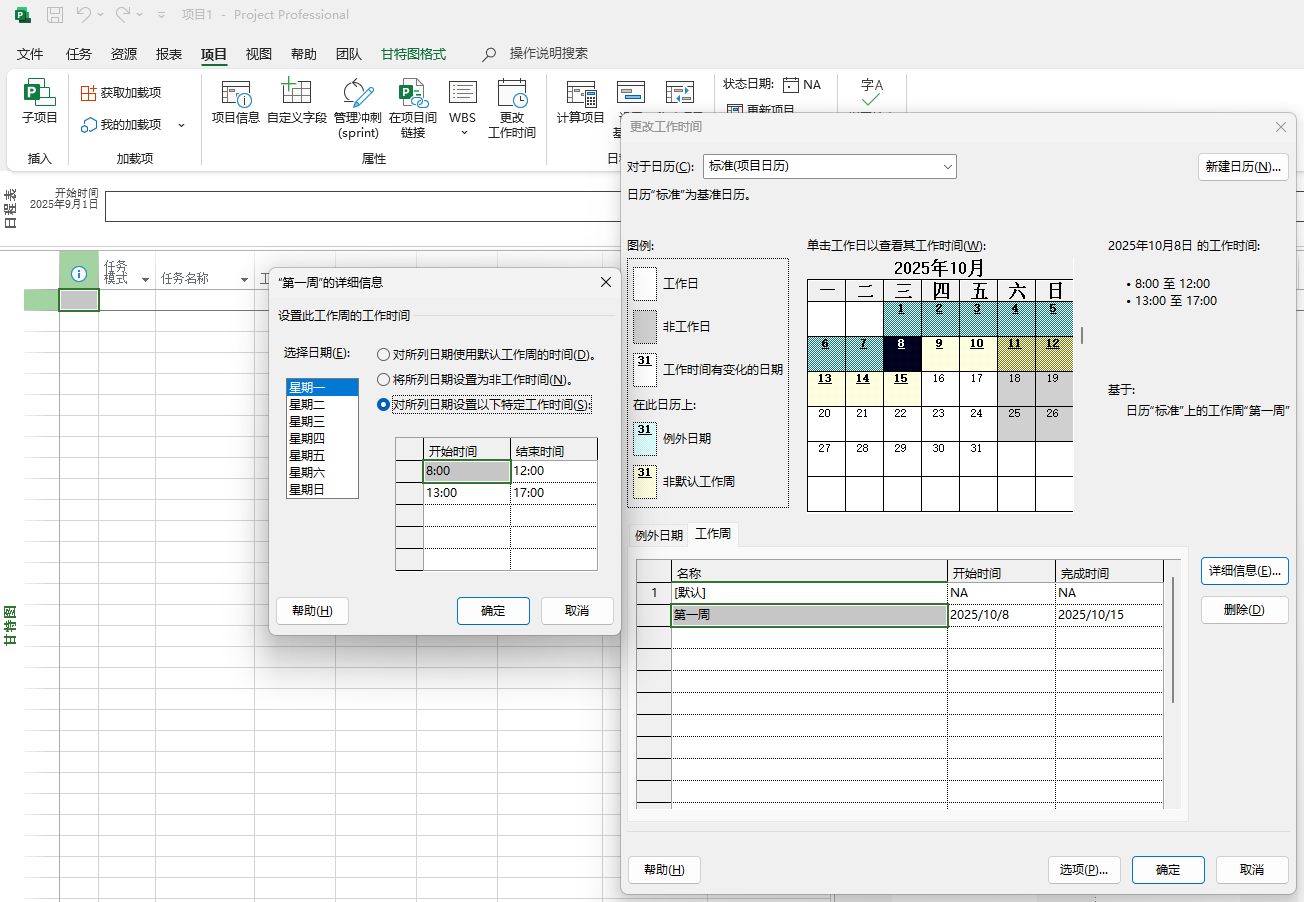Click the redo arrow in title bar
This screenshot has width=1304, height=902.
pyautogui.click(x=123, y=15)
